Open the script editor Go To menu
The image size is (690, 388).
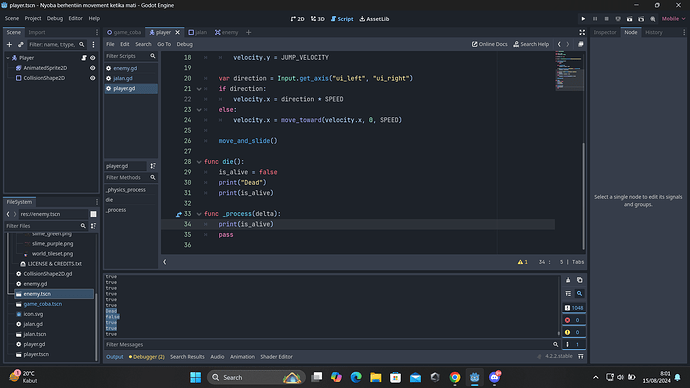(164, 44)
